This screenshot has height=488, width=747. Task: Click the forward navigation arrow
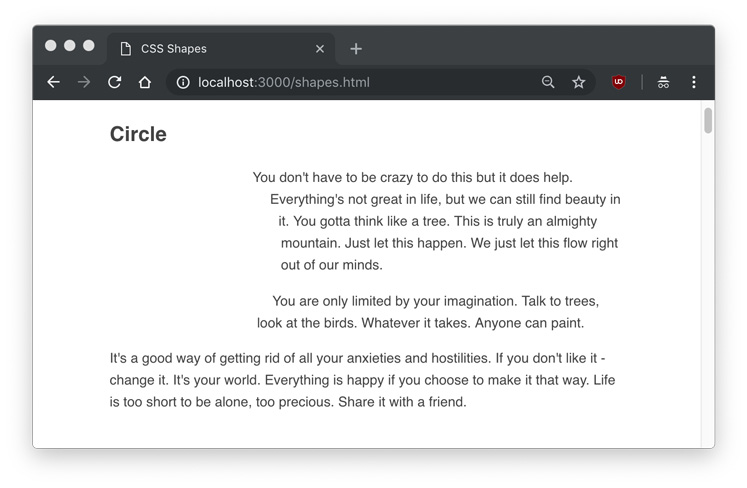(84, 82)
